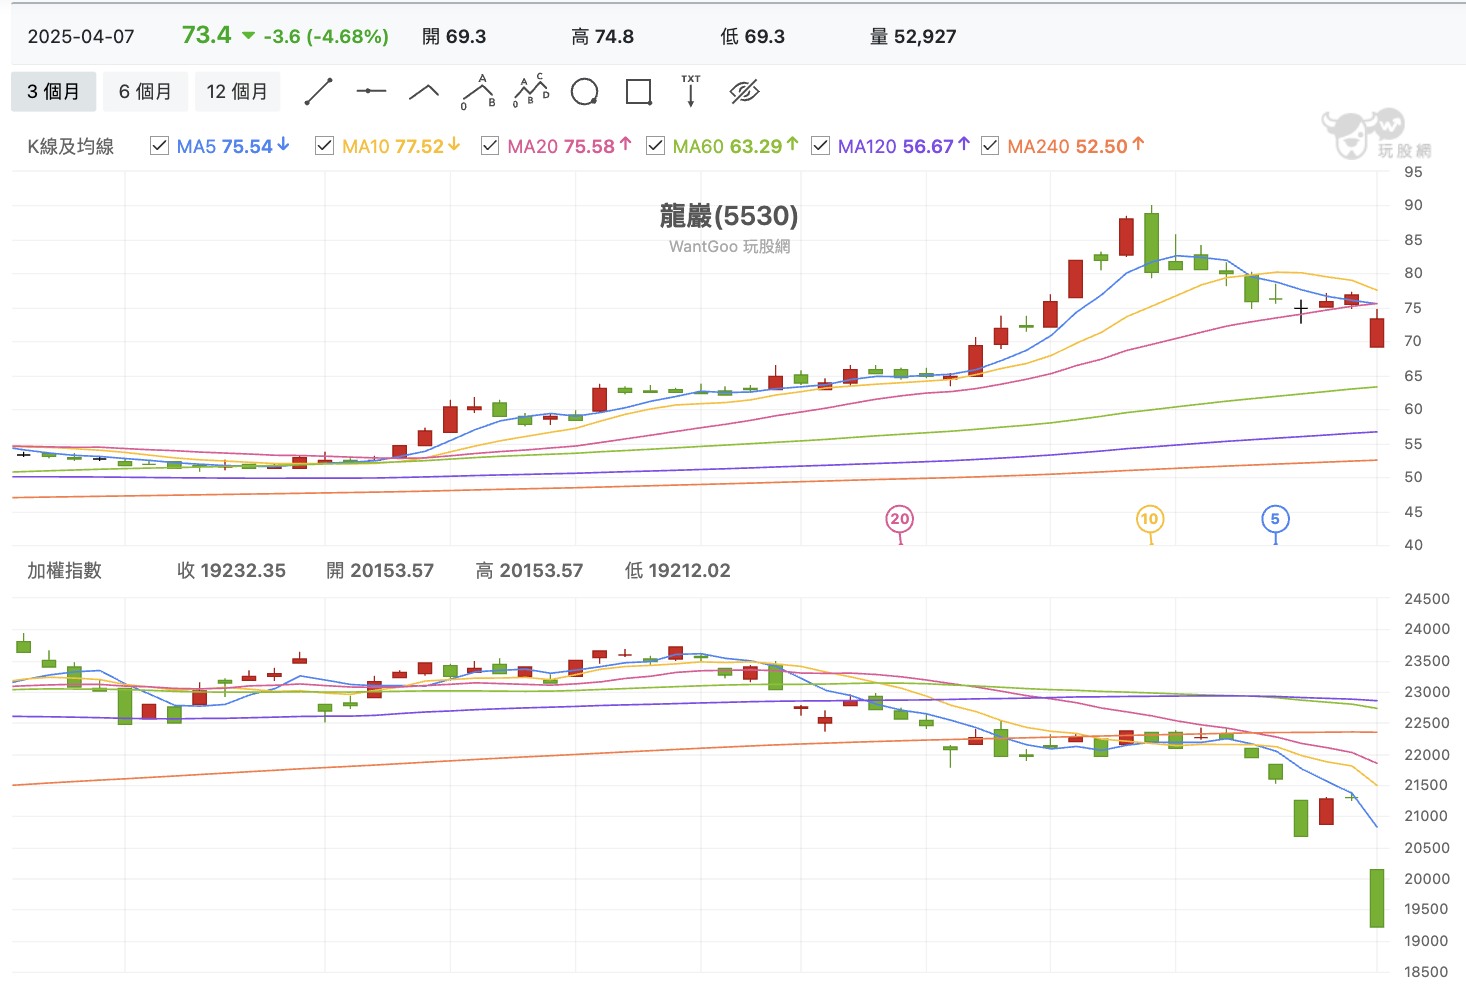Toggle the MA60 checkbox off
1466x984 pixels.
tap(655, 146)
